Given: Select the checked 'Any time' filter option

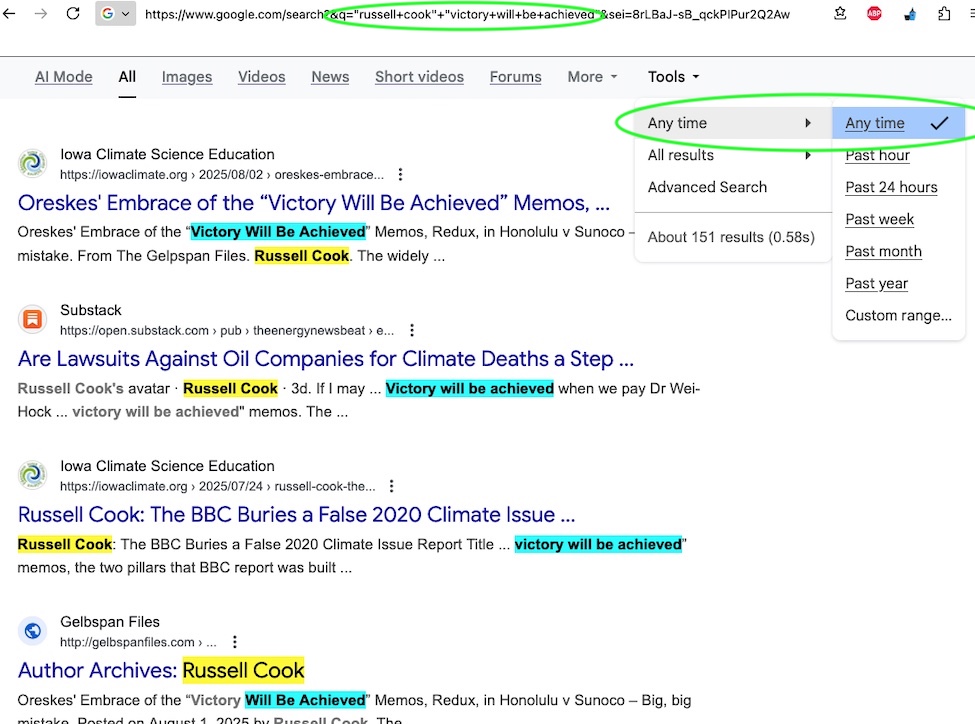Looking at the screenshot, I should (x=875, y=123).
